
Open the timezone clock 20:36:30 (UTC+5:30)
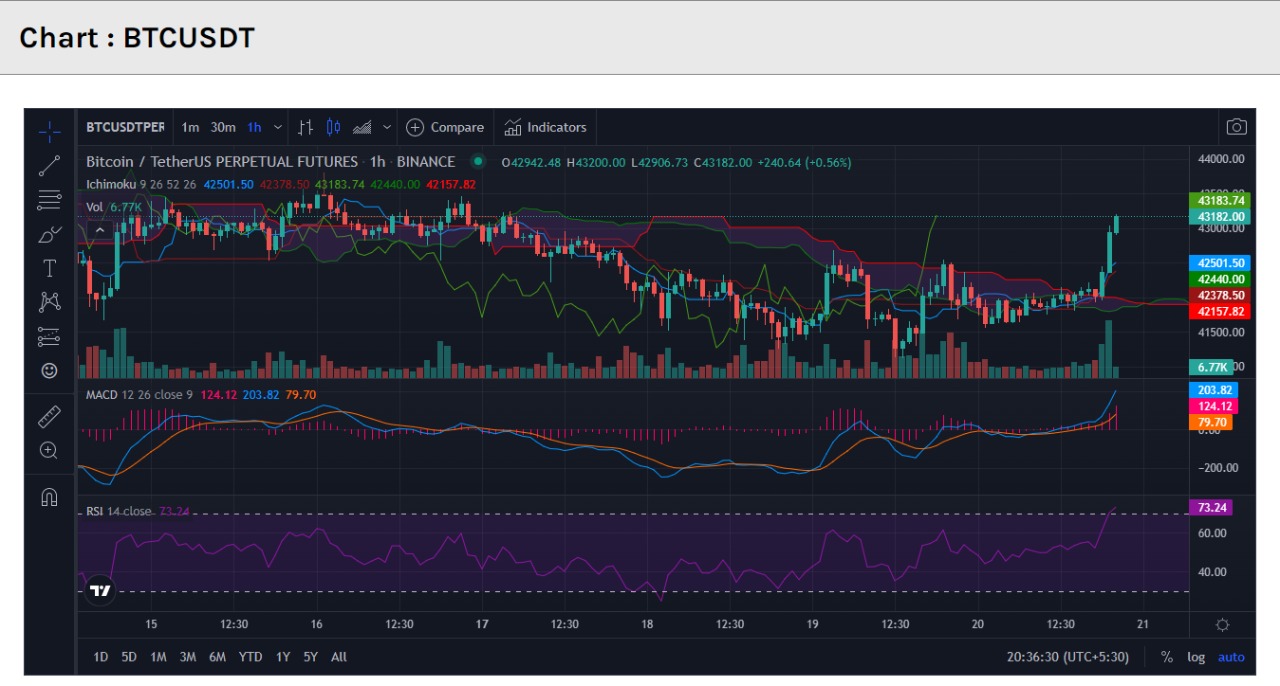coord(1068,657)
